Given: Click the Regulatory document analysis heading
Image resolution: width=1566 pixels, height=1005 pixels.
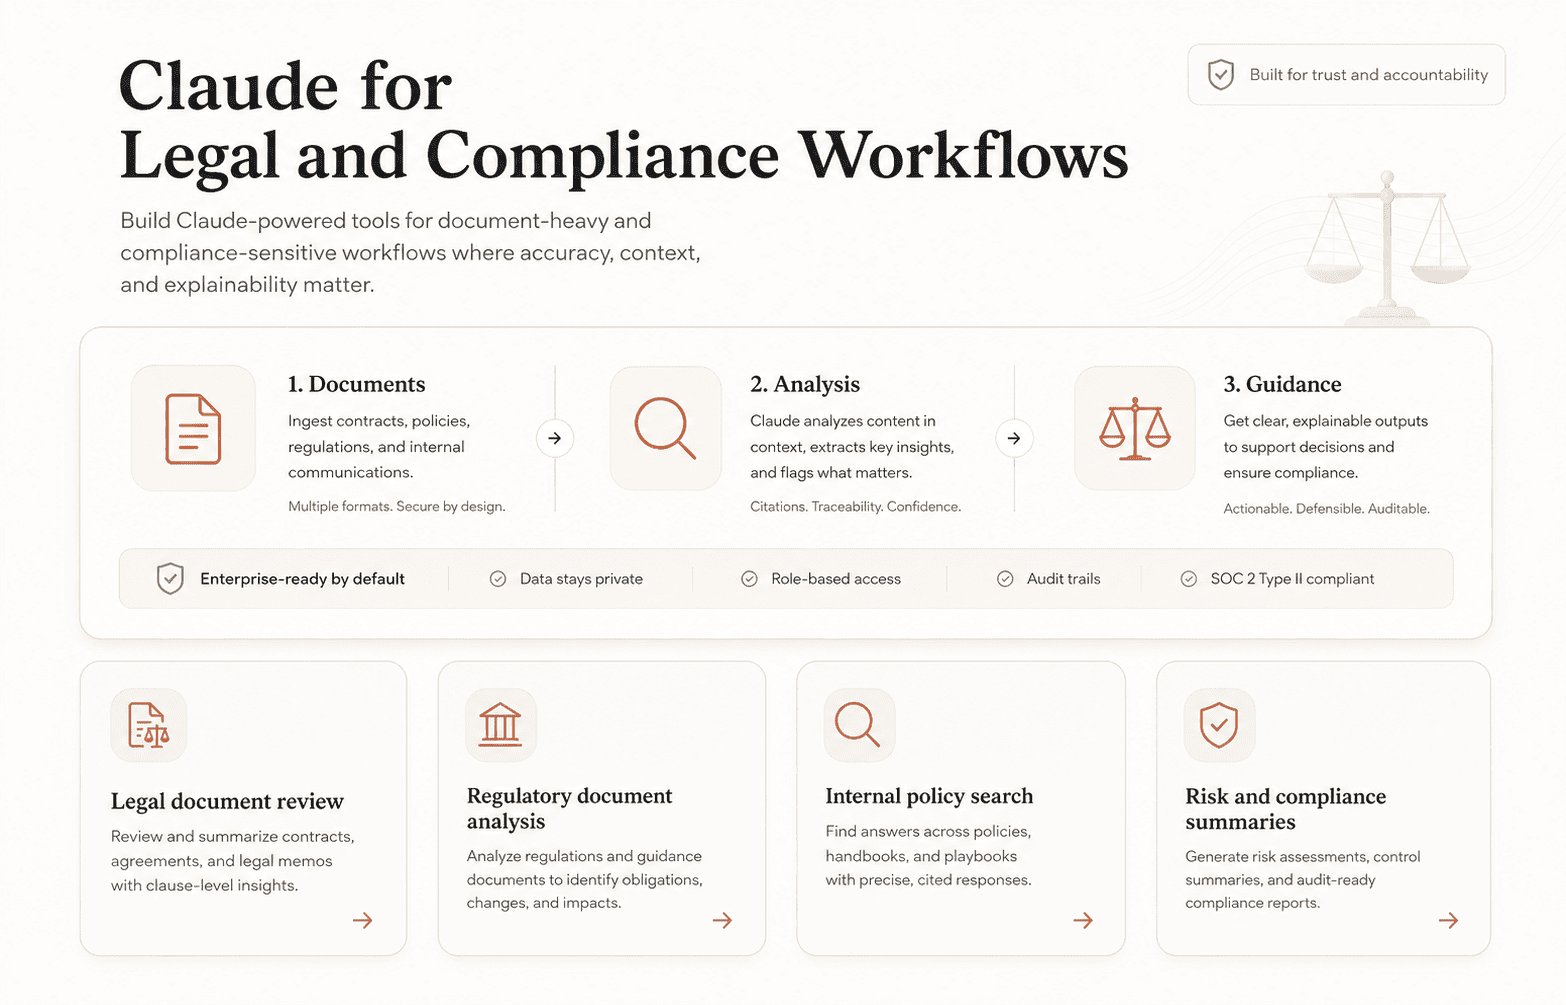Looking at the screenshot, I should click(569, 808).
